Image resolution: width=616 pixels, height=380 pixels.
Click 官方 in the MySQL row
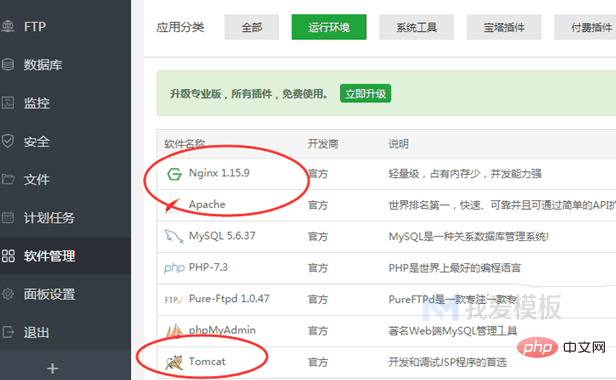click(317, 237)
